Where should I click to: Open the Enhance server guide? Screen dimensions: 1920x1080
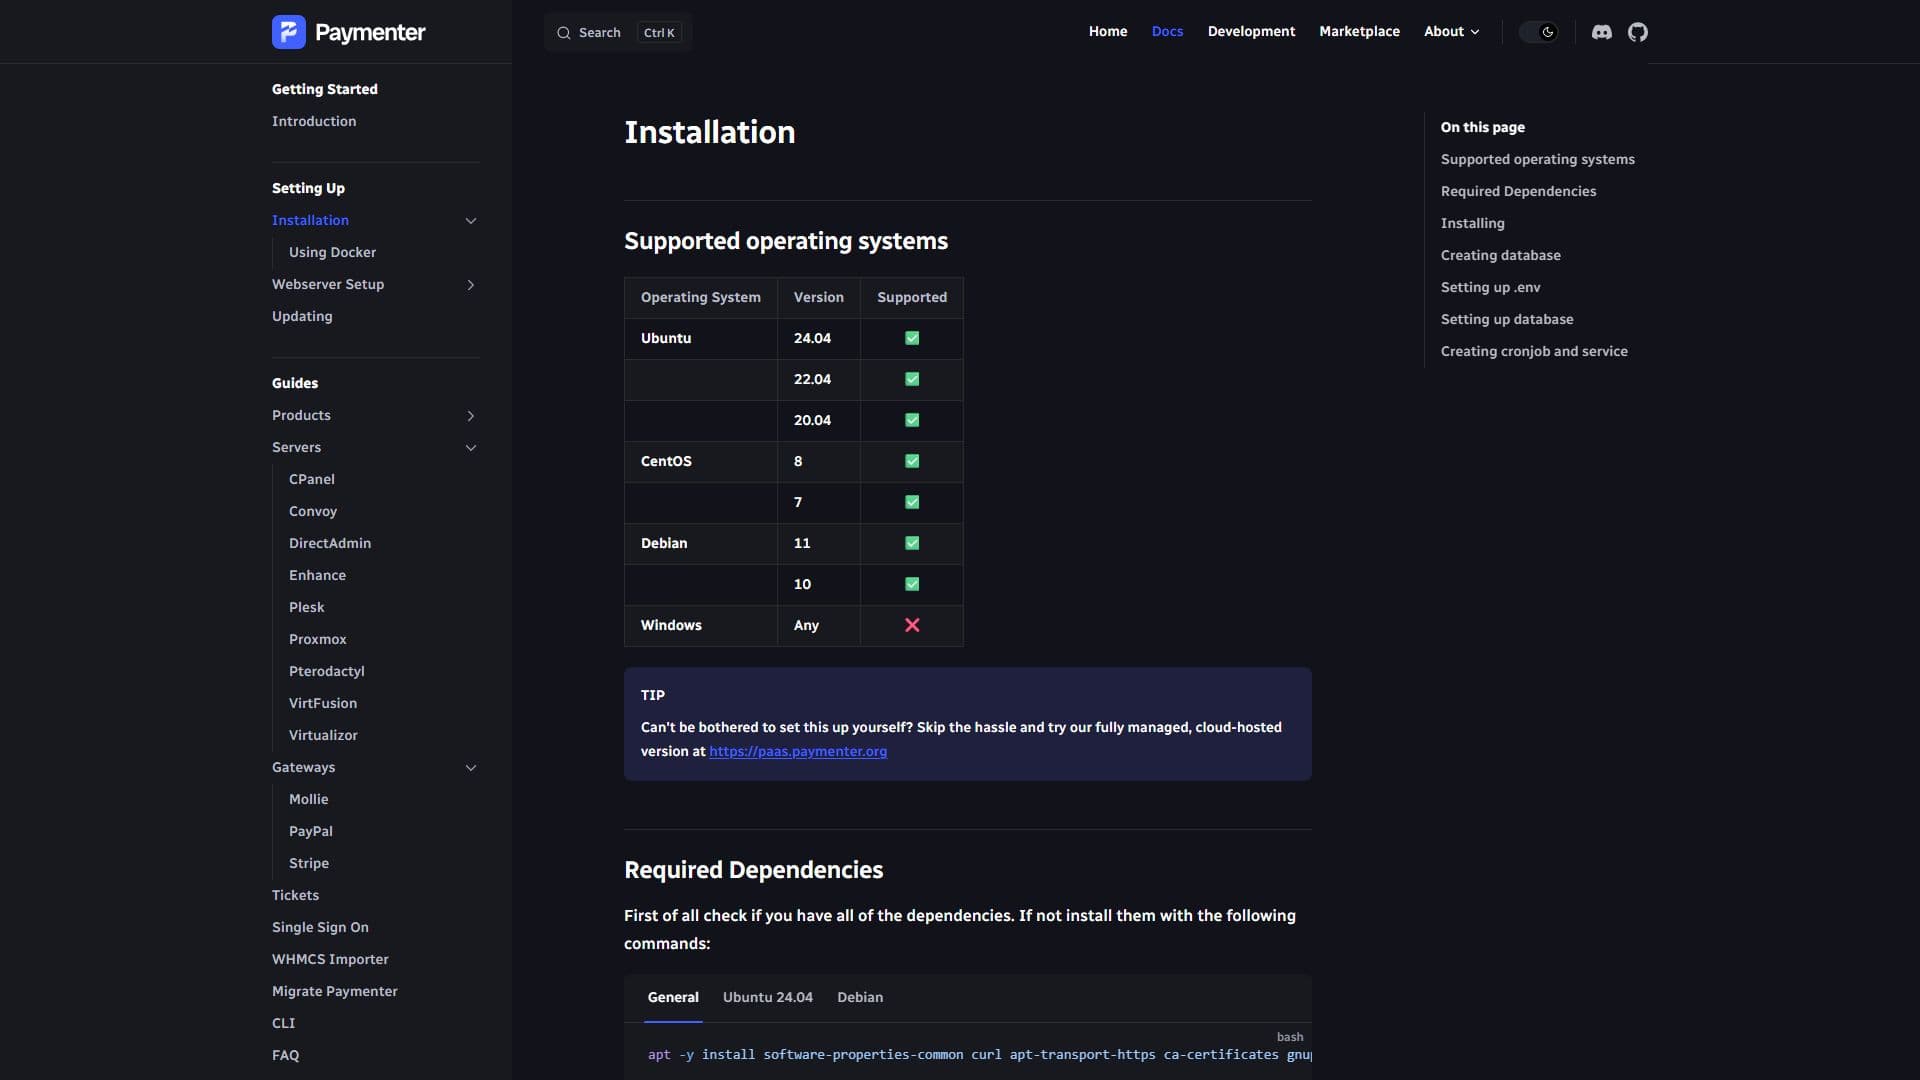coord(317,576)
